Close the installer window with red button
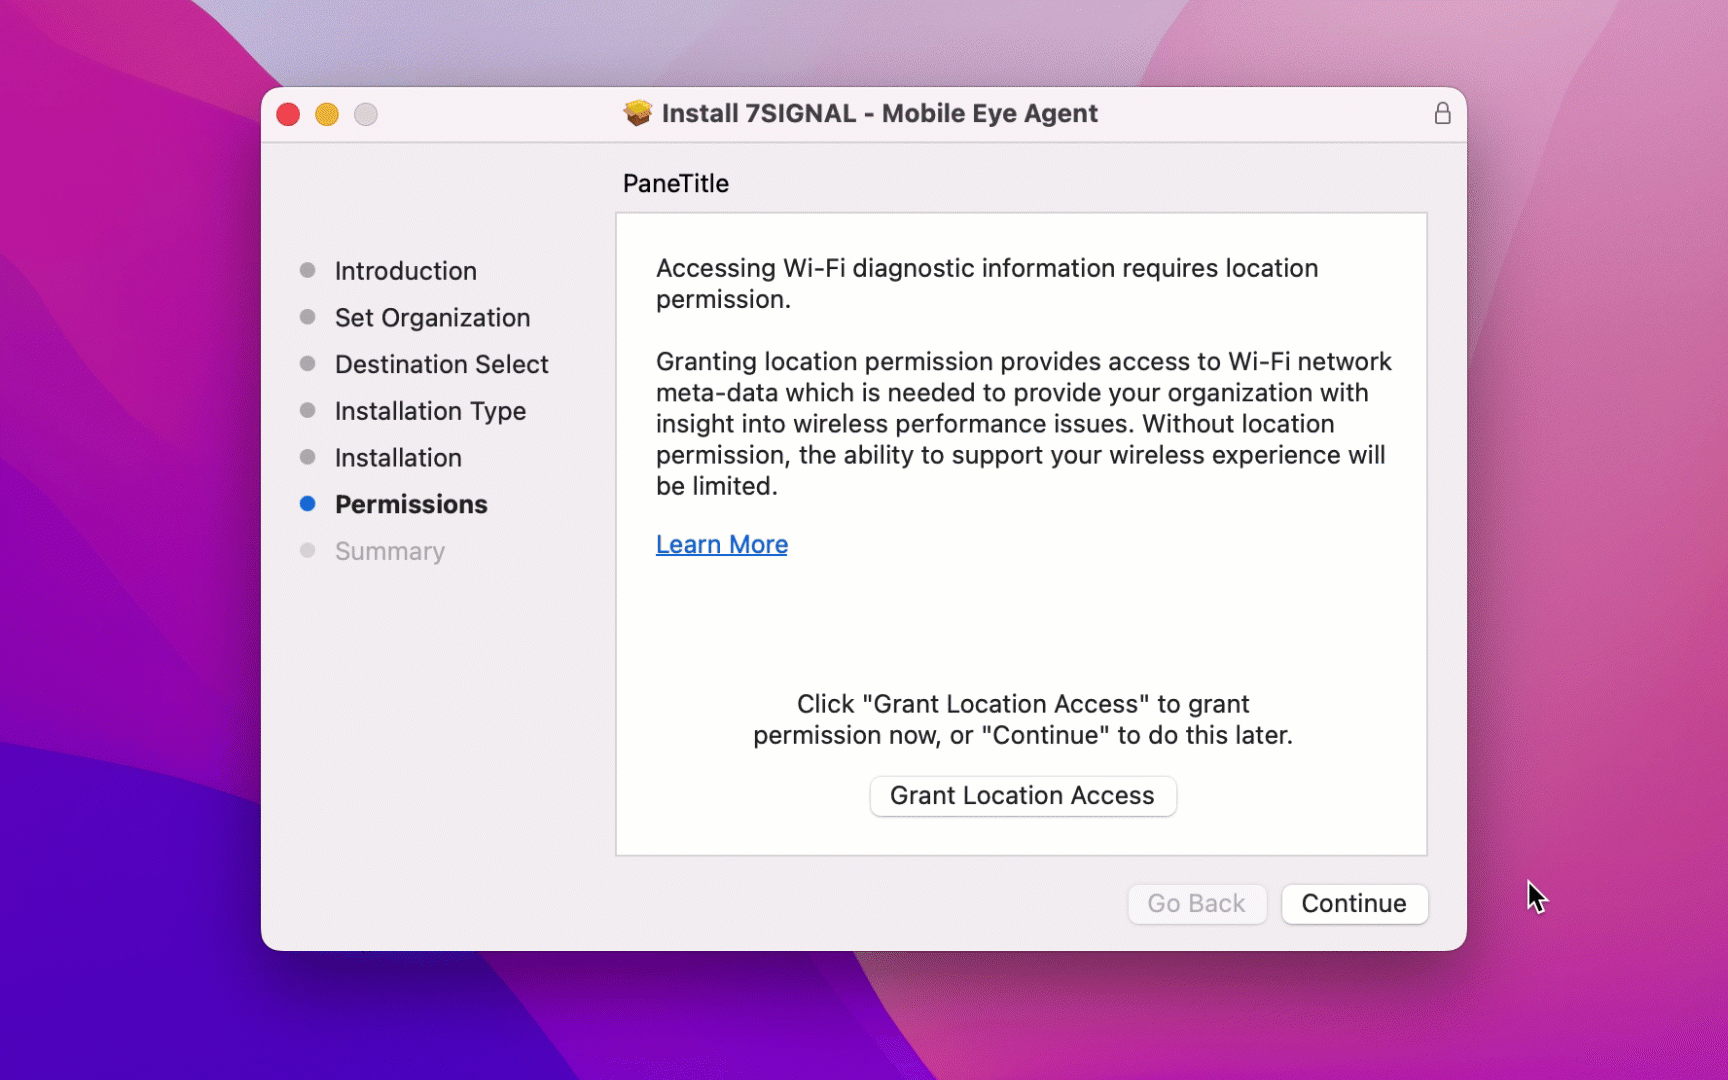This screenshot has height=1080, width=1728. 288,114
